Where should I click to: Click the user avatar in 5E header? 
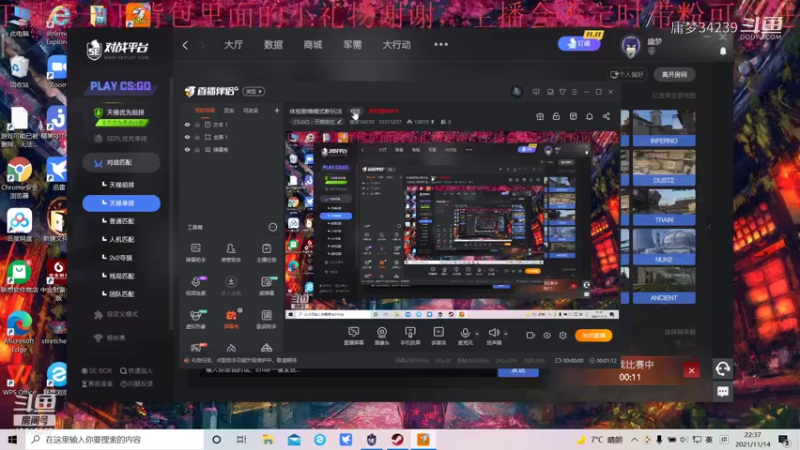631,46
